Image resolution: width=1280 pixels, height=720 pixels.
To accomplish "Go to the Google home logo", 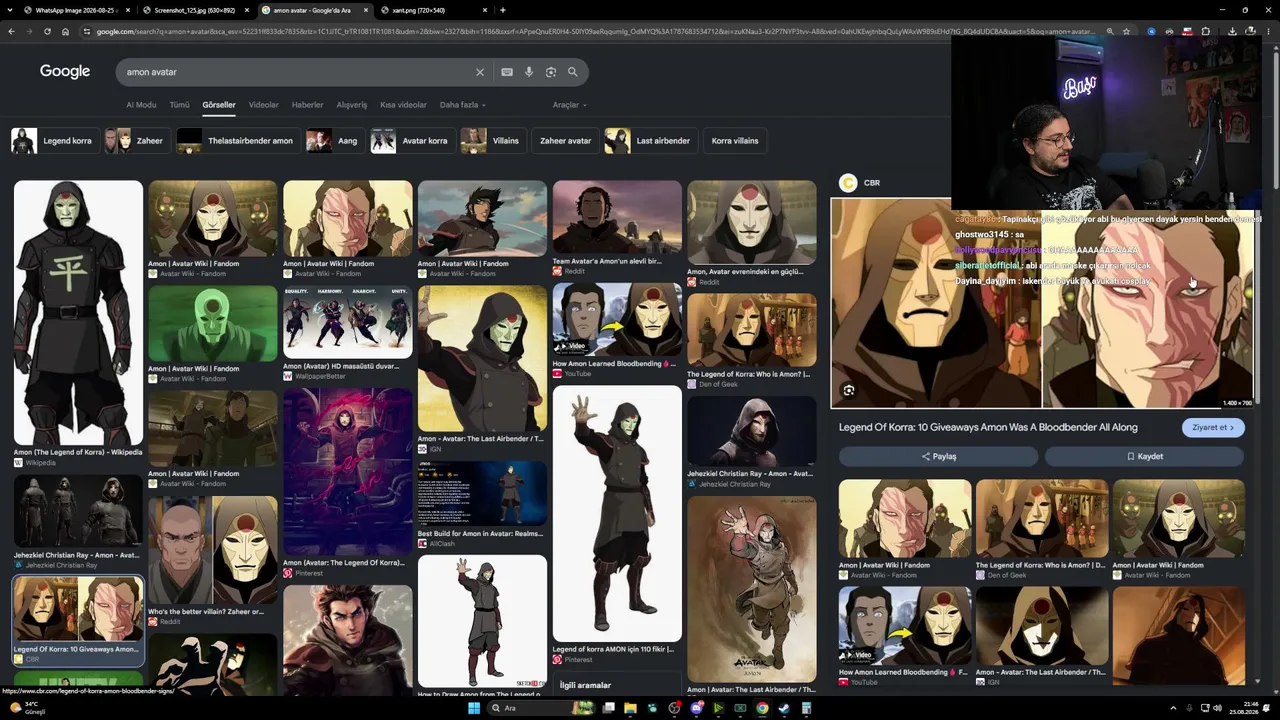I will [x=65, y=72].
